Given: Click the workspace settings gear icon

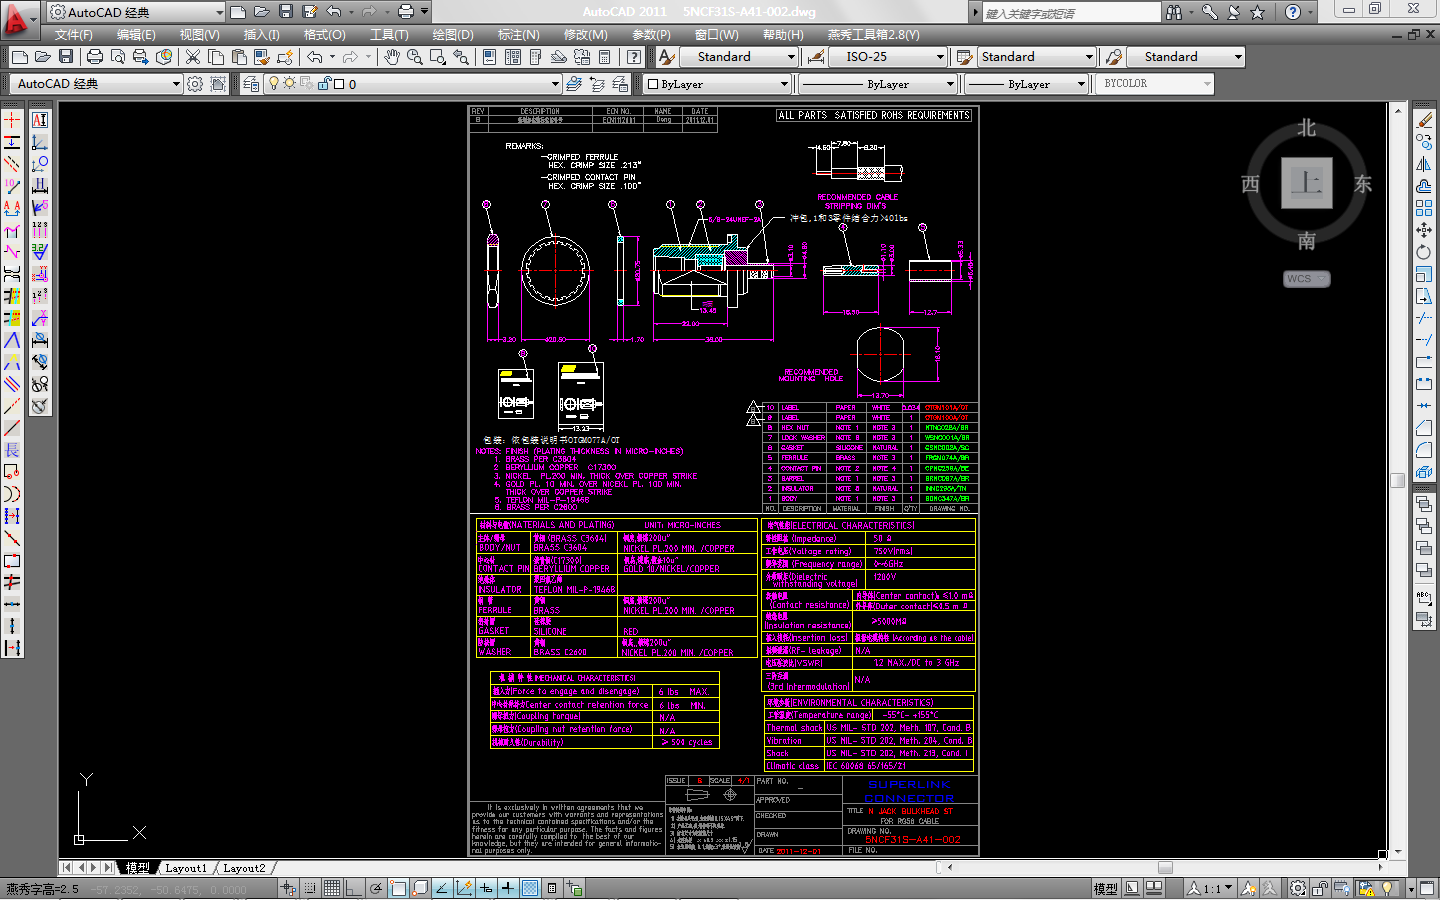Looking at the screenshot, I should (195, 84).
